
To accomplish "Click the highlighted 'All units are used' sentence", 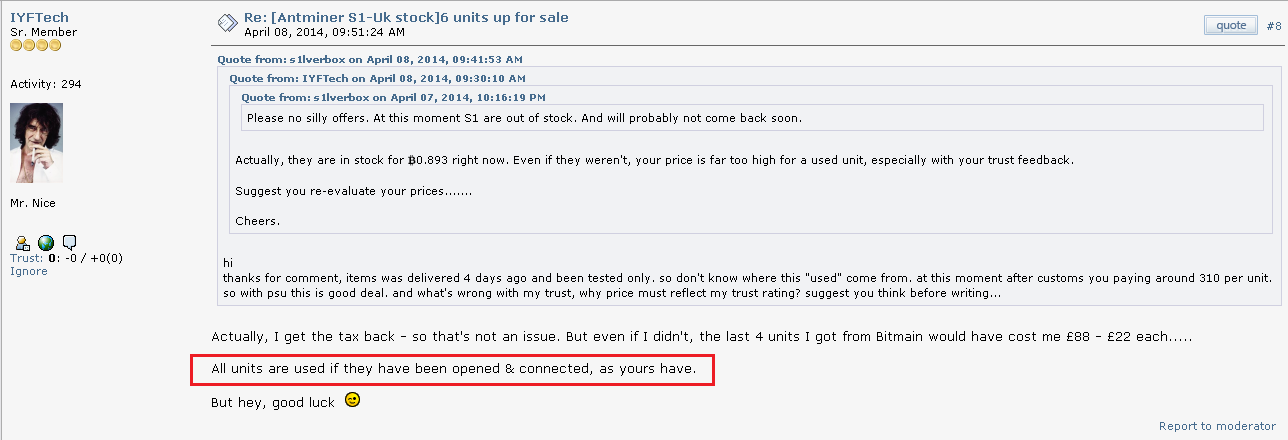I will 452,369.
